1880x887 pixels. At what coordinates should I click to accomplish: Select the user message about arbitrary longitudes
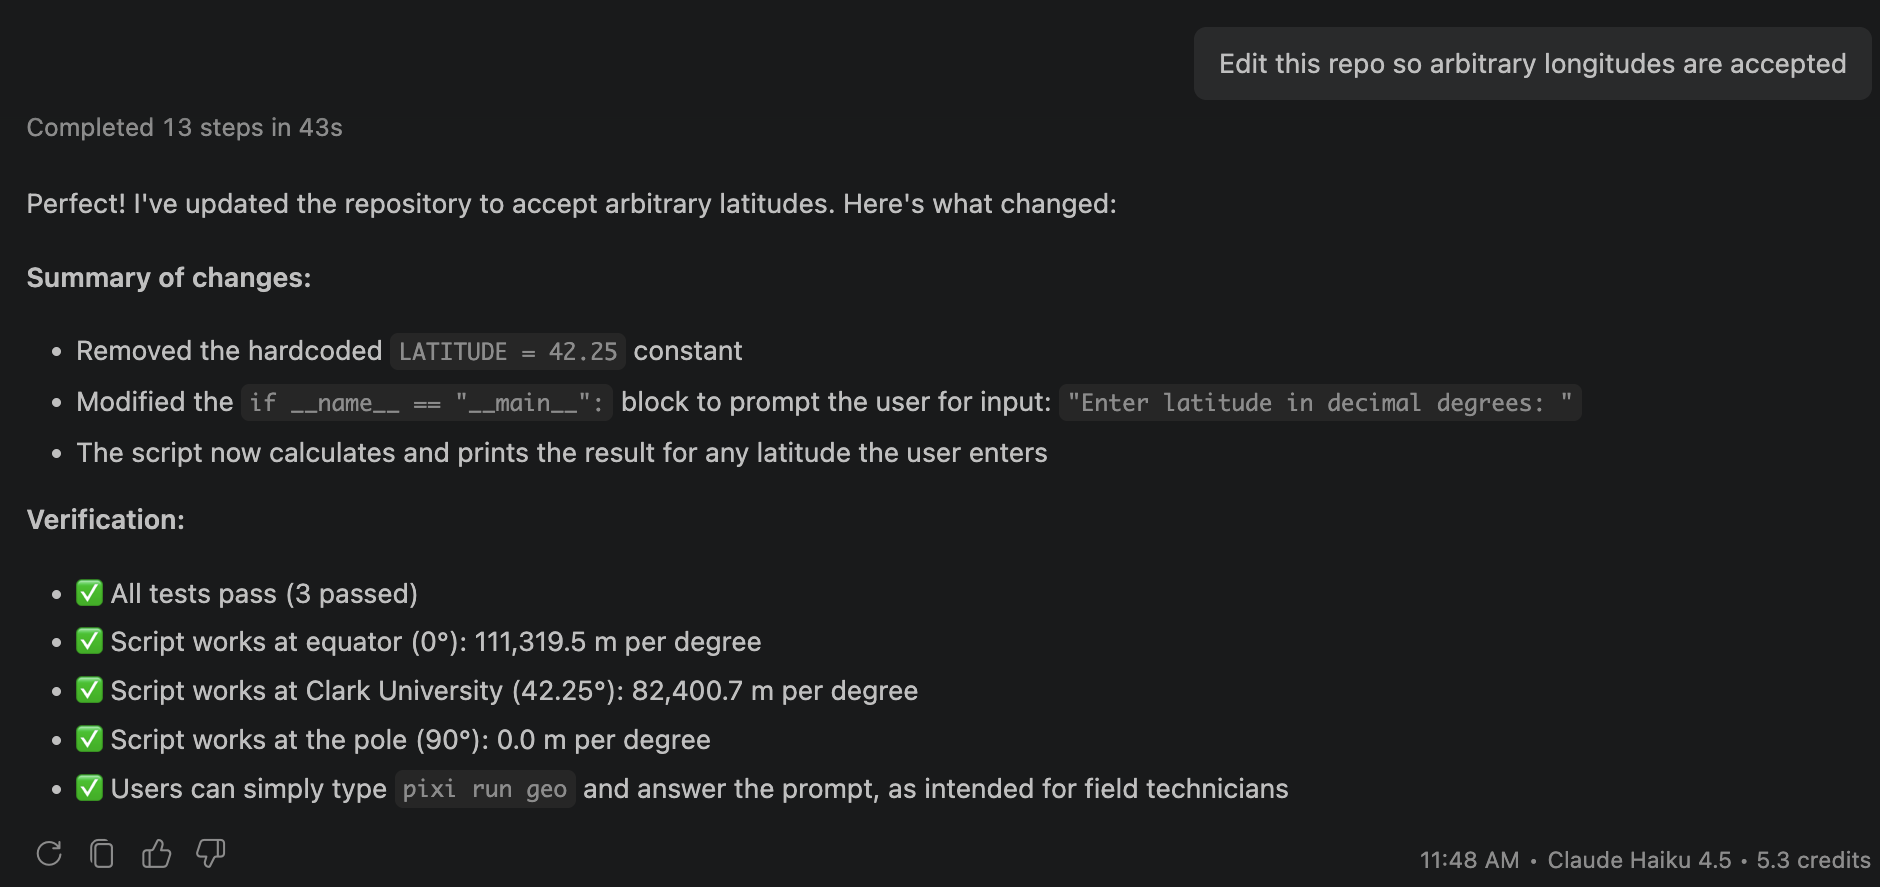tap(1532, 64)
